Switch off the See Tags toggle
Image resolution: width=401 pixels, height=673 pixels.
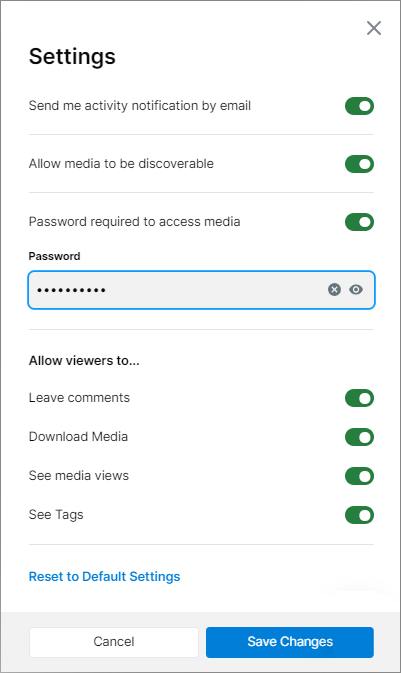click(359, 515)
